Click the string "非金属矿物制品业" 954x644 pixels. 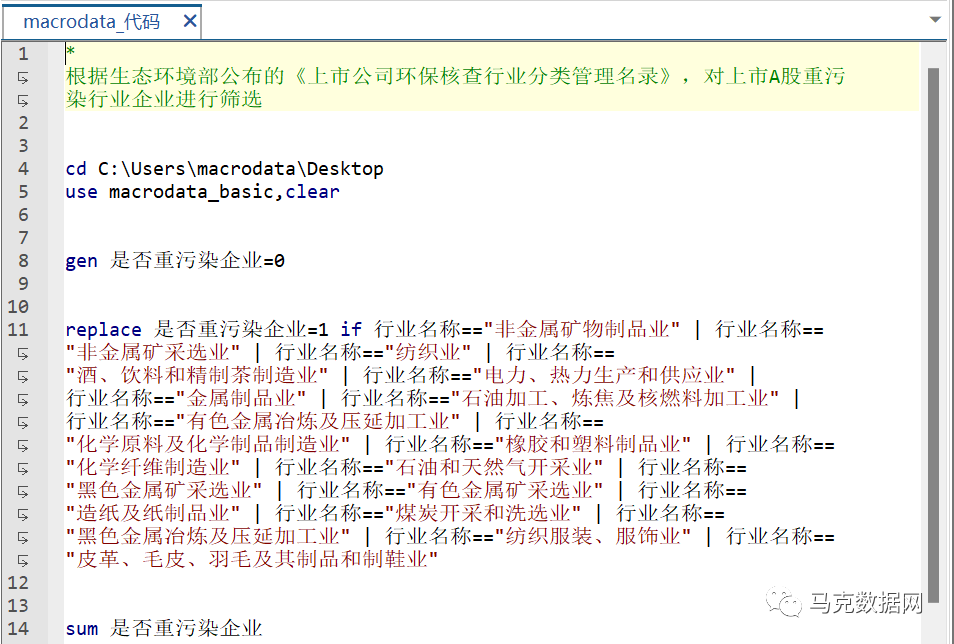[x=582, y=329]
